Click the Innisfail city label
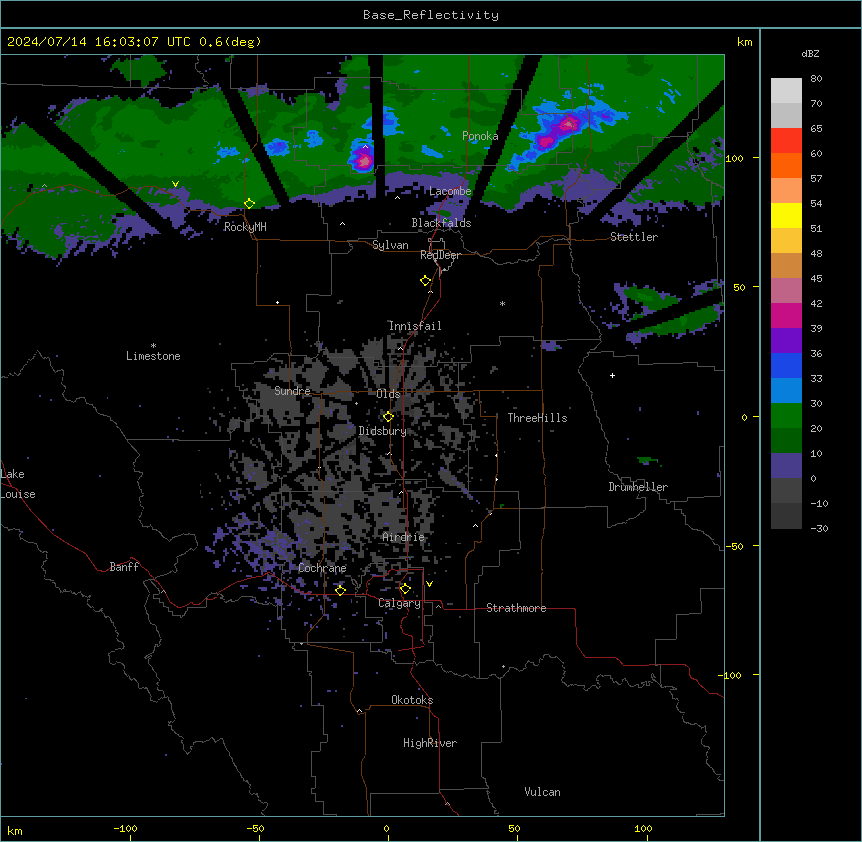The image size is (862, 842). (x=415, y=326)
